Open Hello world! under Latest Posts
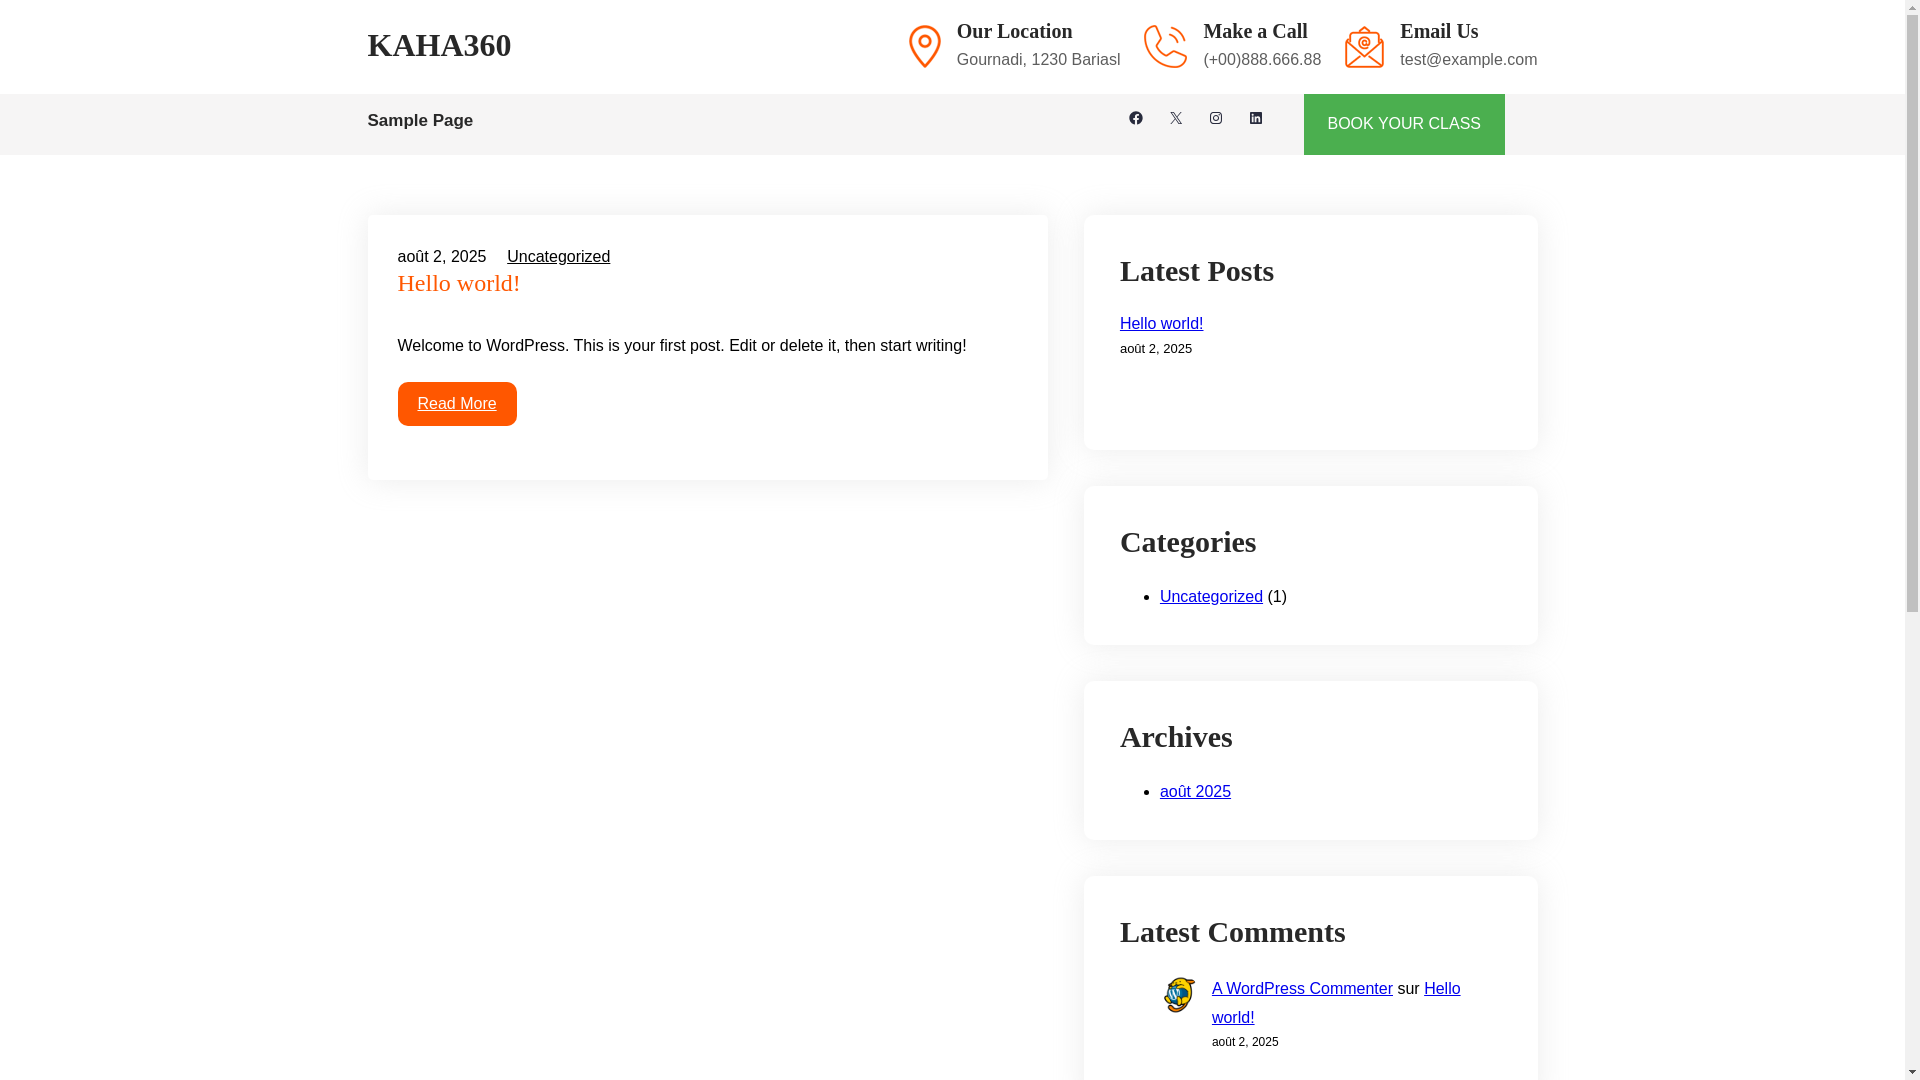Viewport: 1920px width, 1080px height. [x=1161, y=323]
